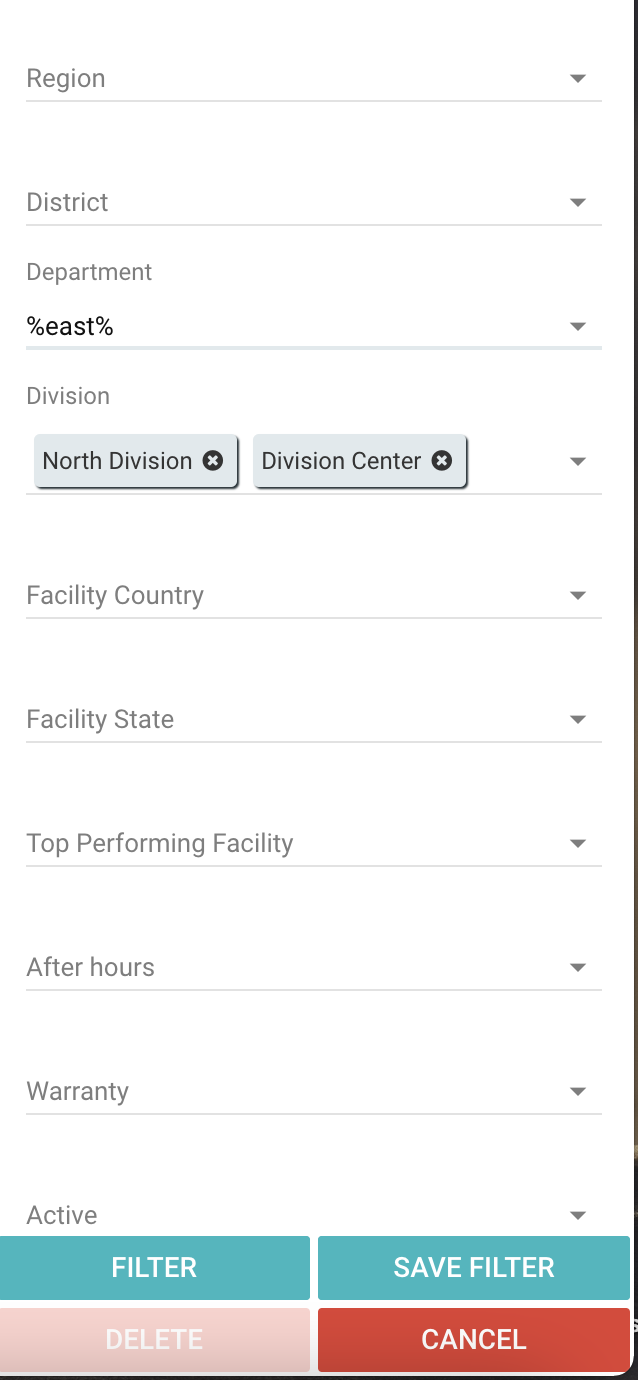
Task: Expand the After hours dropdown arrow
Action: coord(577,968)
